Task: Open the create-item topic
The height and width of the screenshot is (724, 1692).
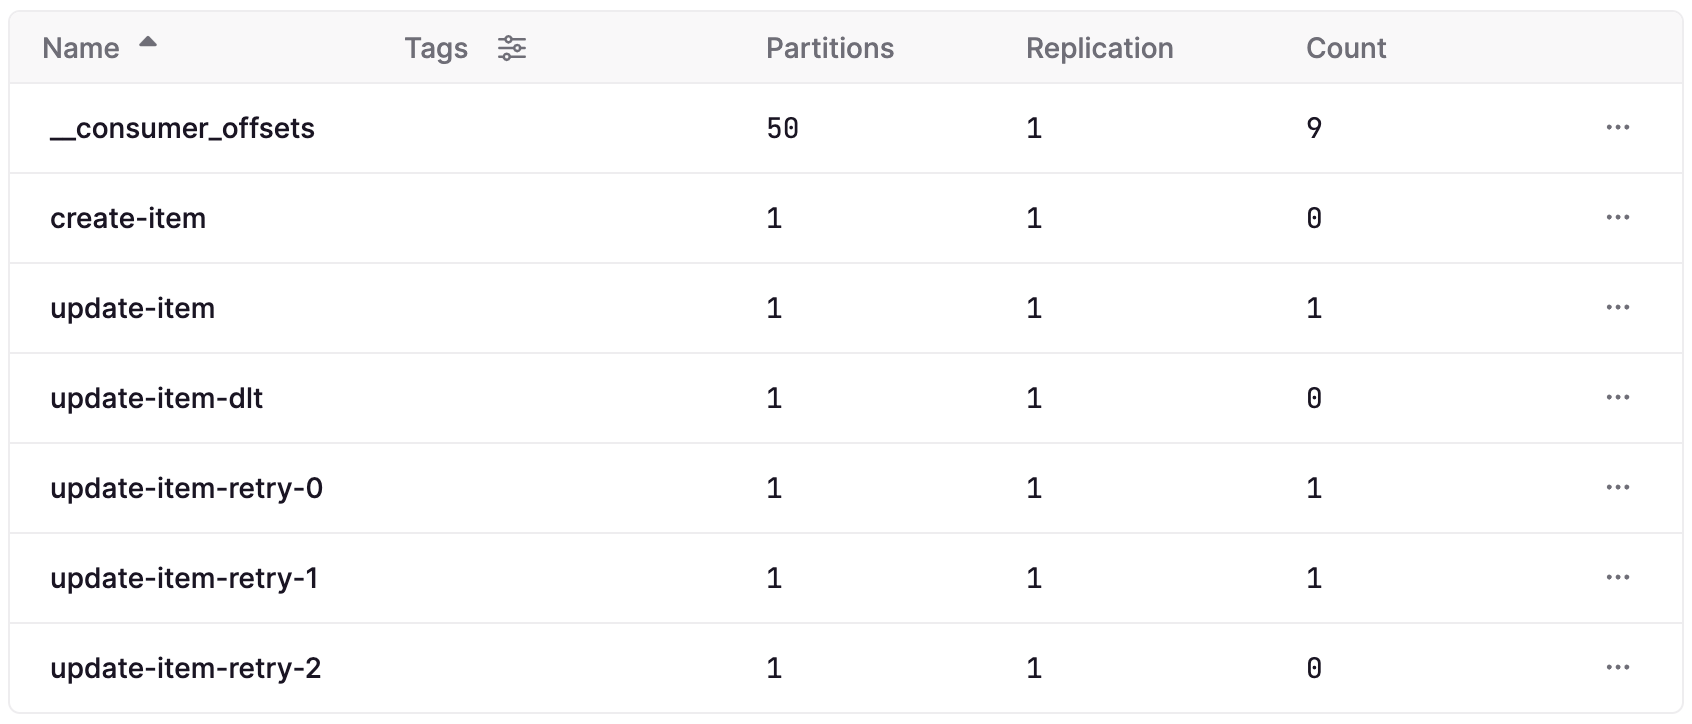Action: [128, 218]
